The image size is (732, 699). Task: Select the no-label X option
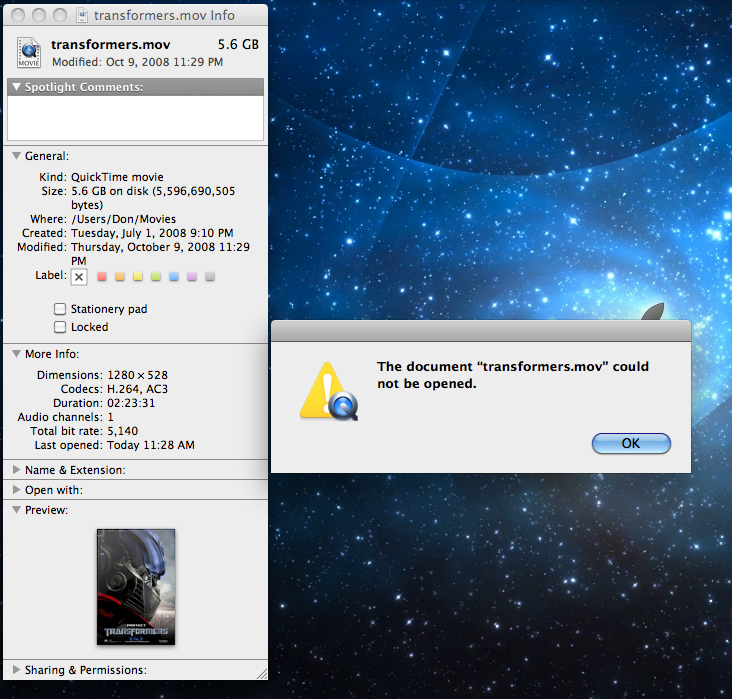(79, 277)
